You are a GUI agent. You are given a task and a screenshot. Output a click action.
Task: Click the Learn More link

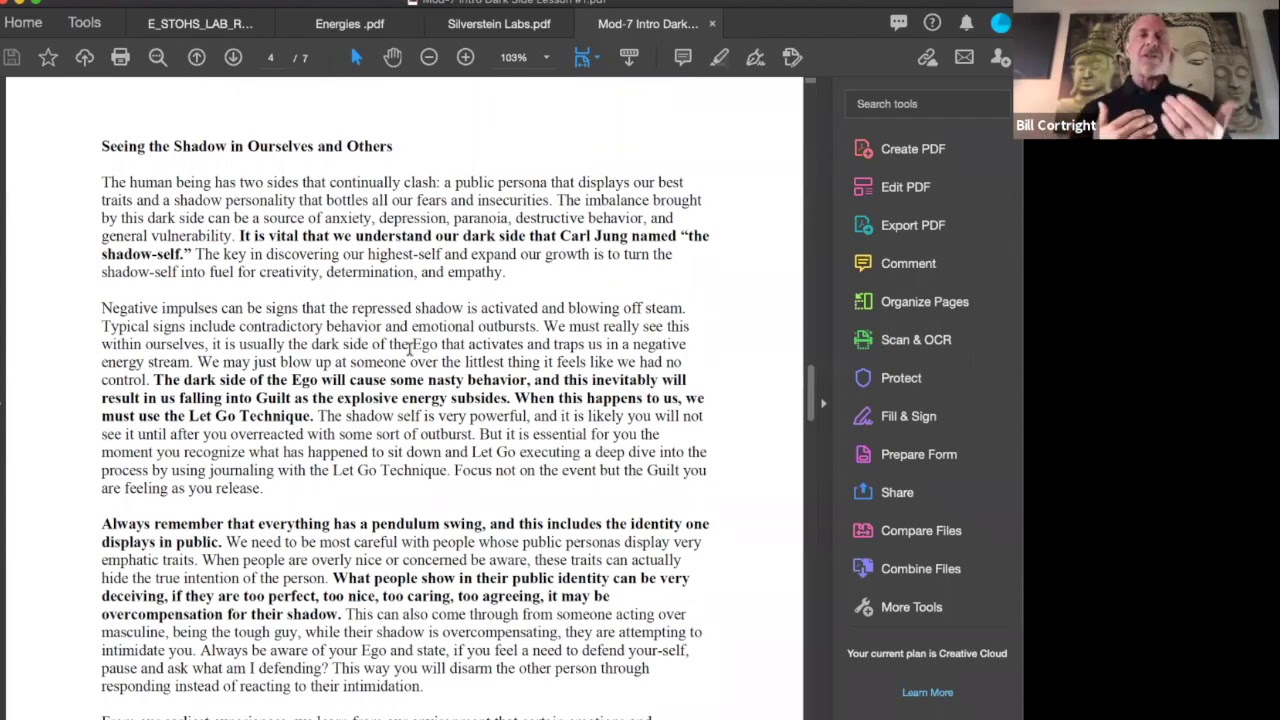tap(927, 692)
